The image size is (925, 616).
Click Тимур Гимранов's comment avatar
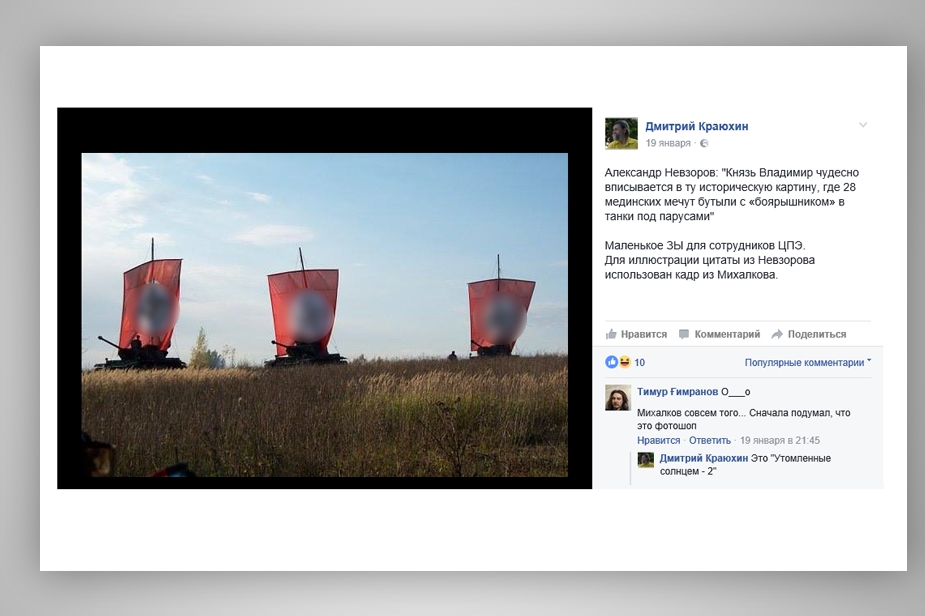618,397
